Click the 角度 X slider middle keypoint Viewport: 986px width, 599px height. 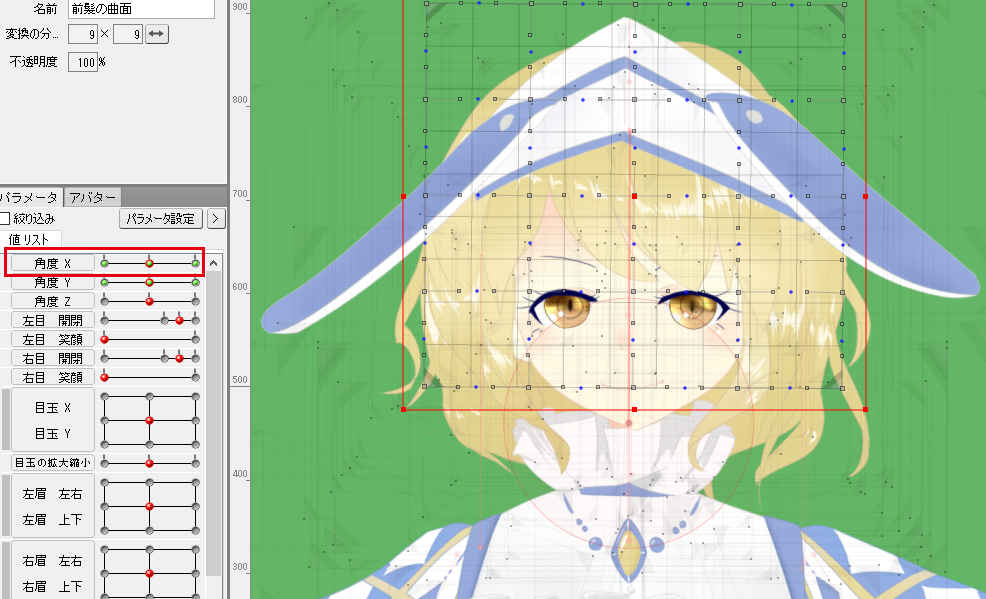tap(149, 263)
